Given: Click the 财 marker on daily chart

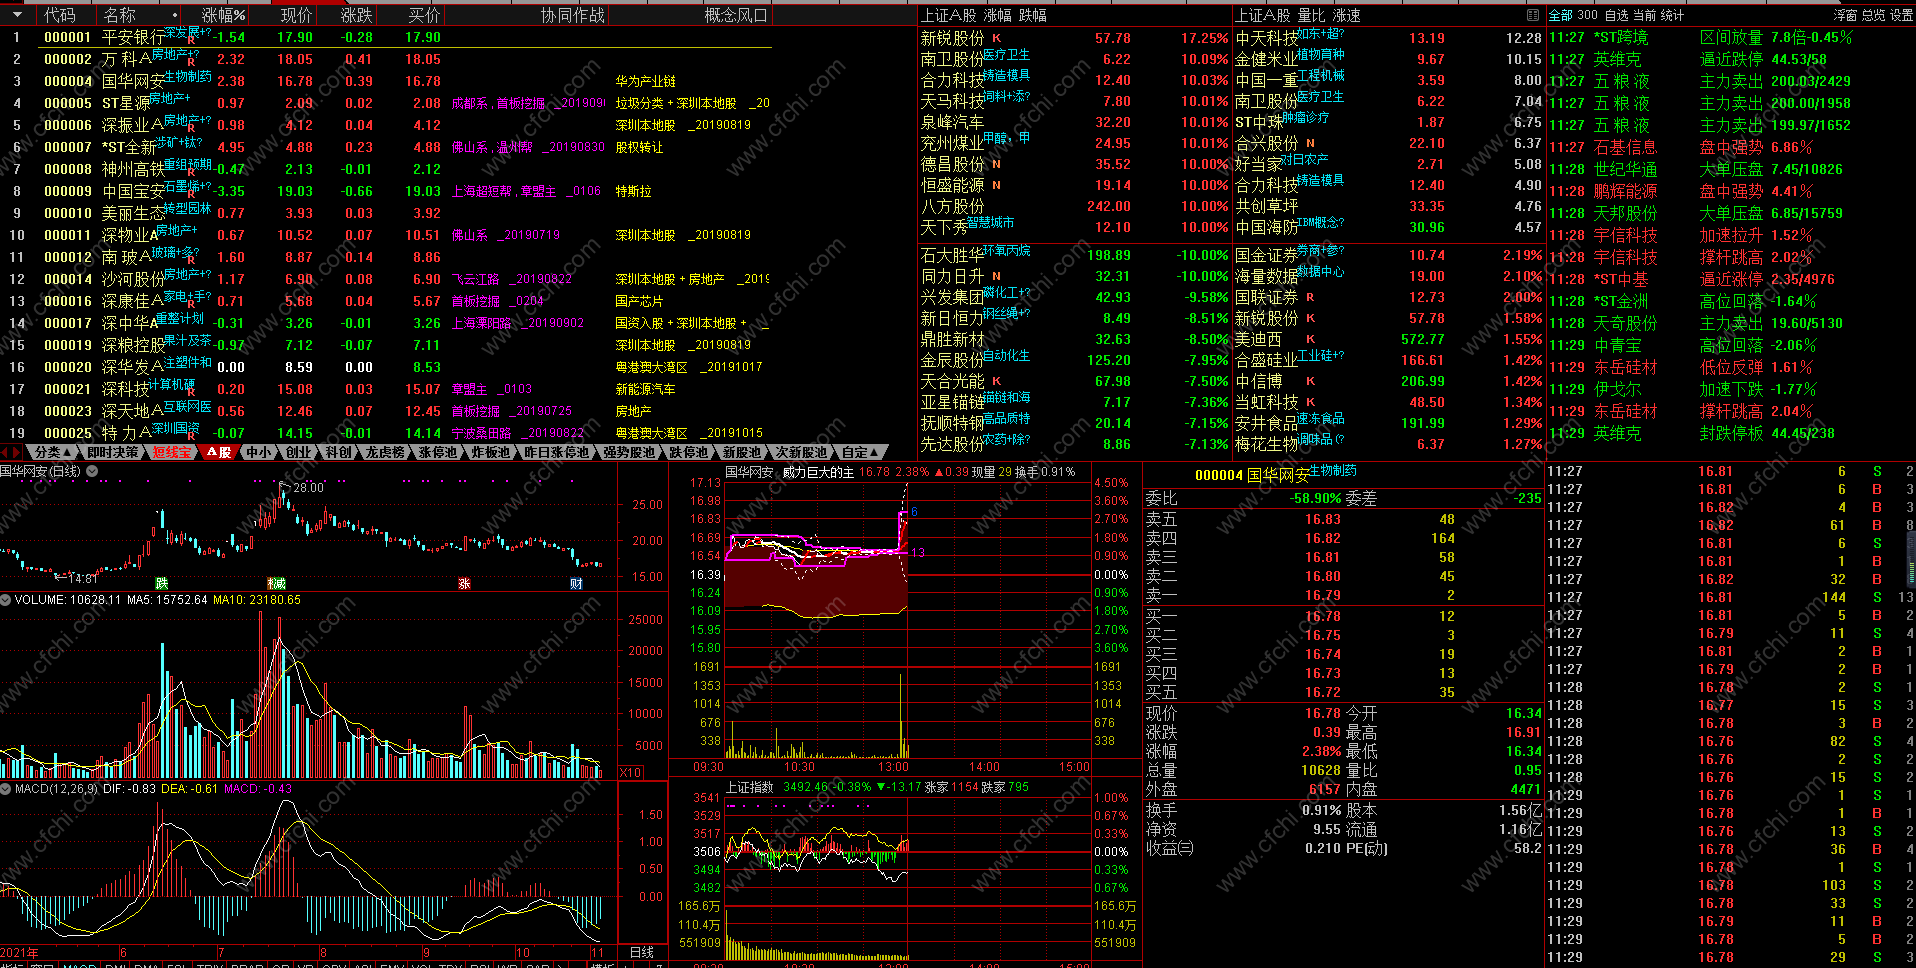Looking at the screenshot, I should click(576, 584).
